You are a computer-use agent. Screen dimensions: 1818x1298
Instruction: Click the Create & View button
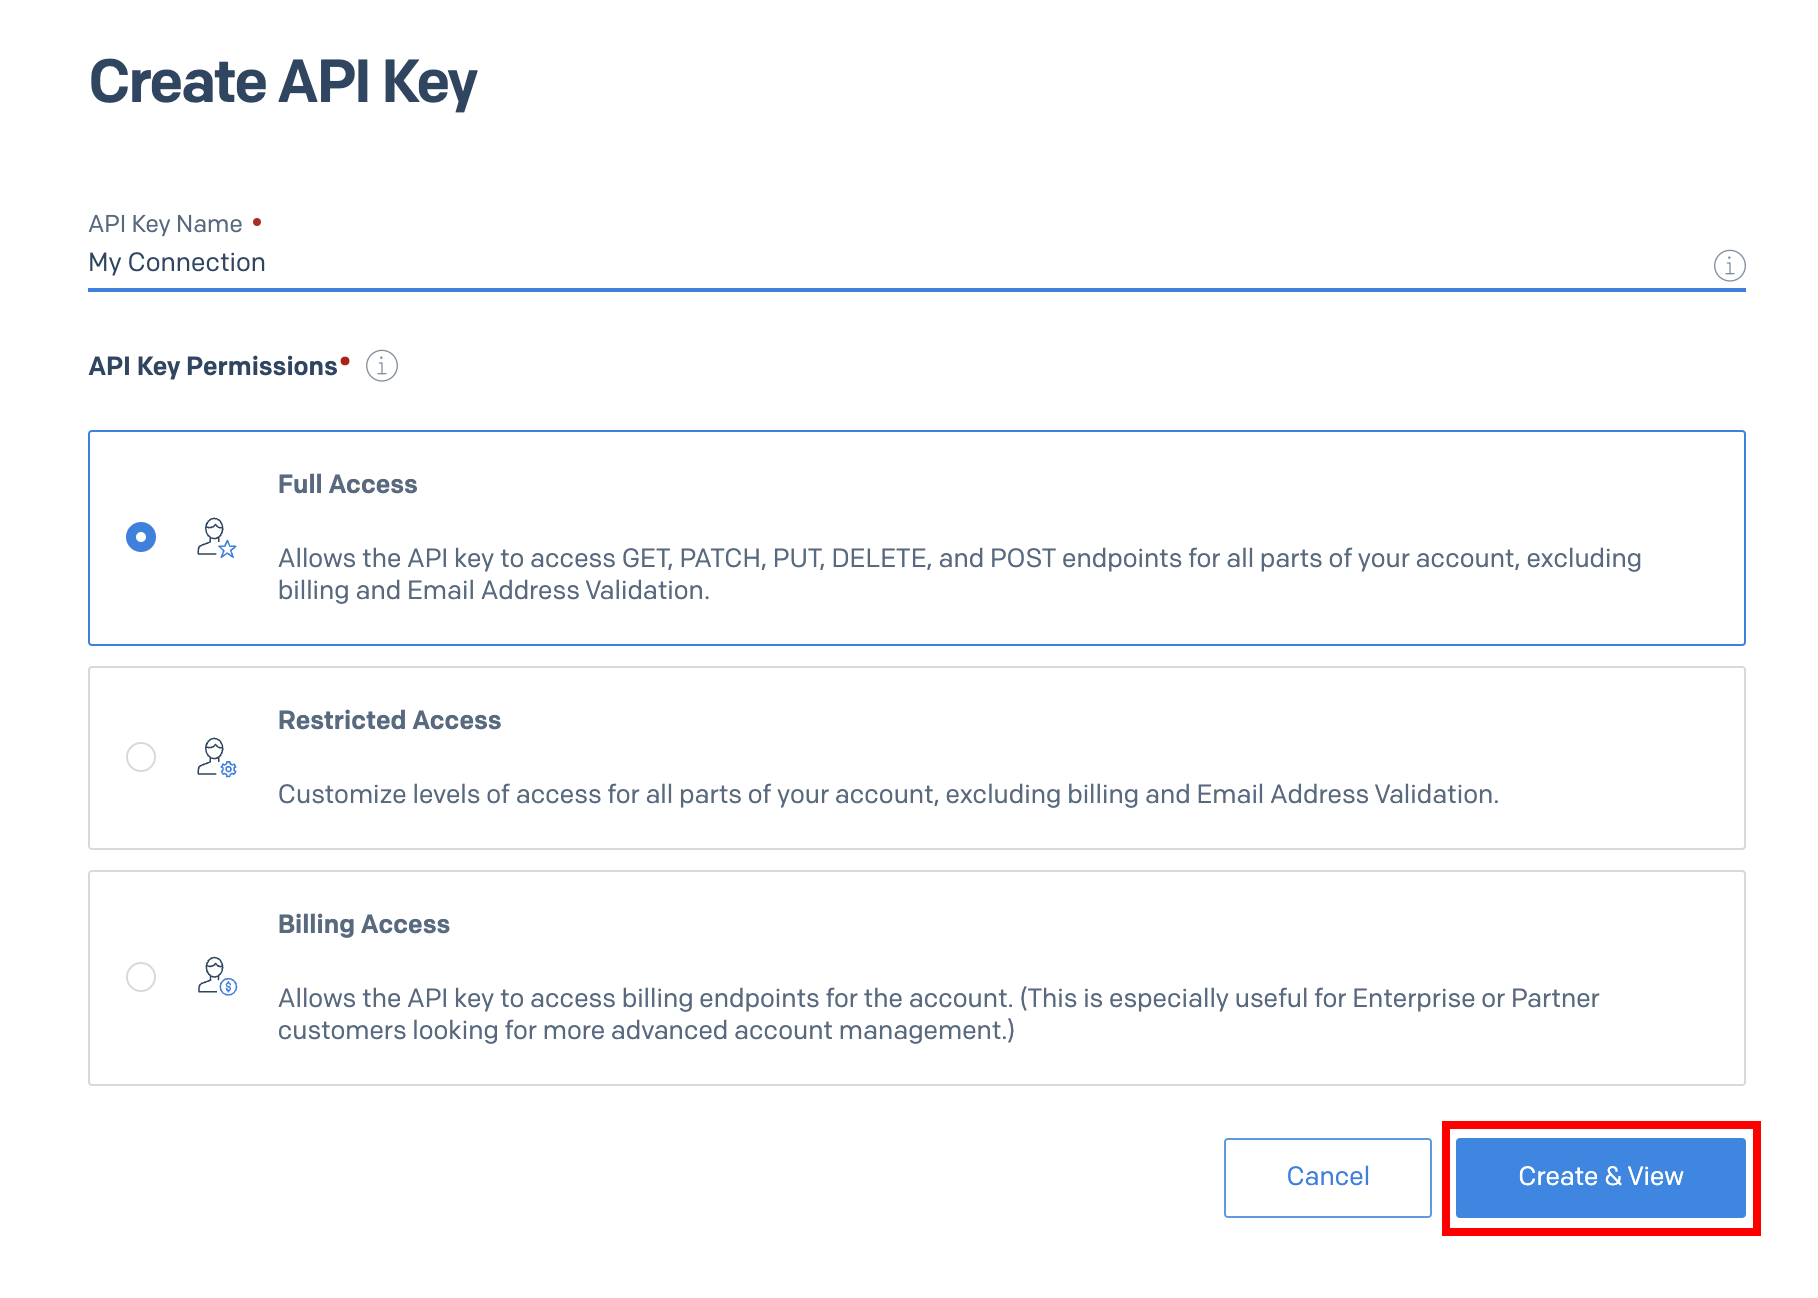[1599, 1176]
